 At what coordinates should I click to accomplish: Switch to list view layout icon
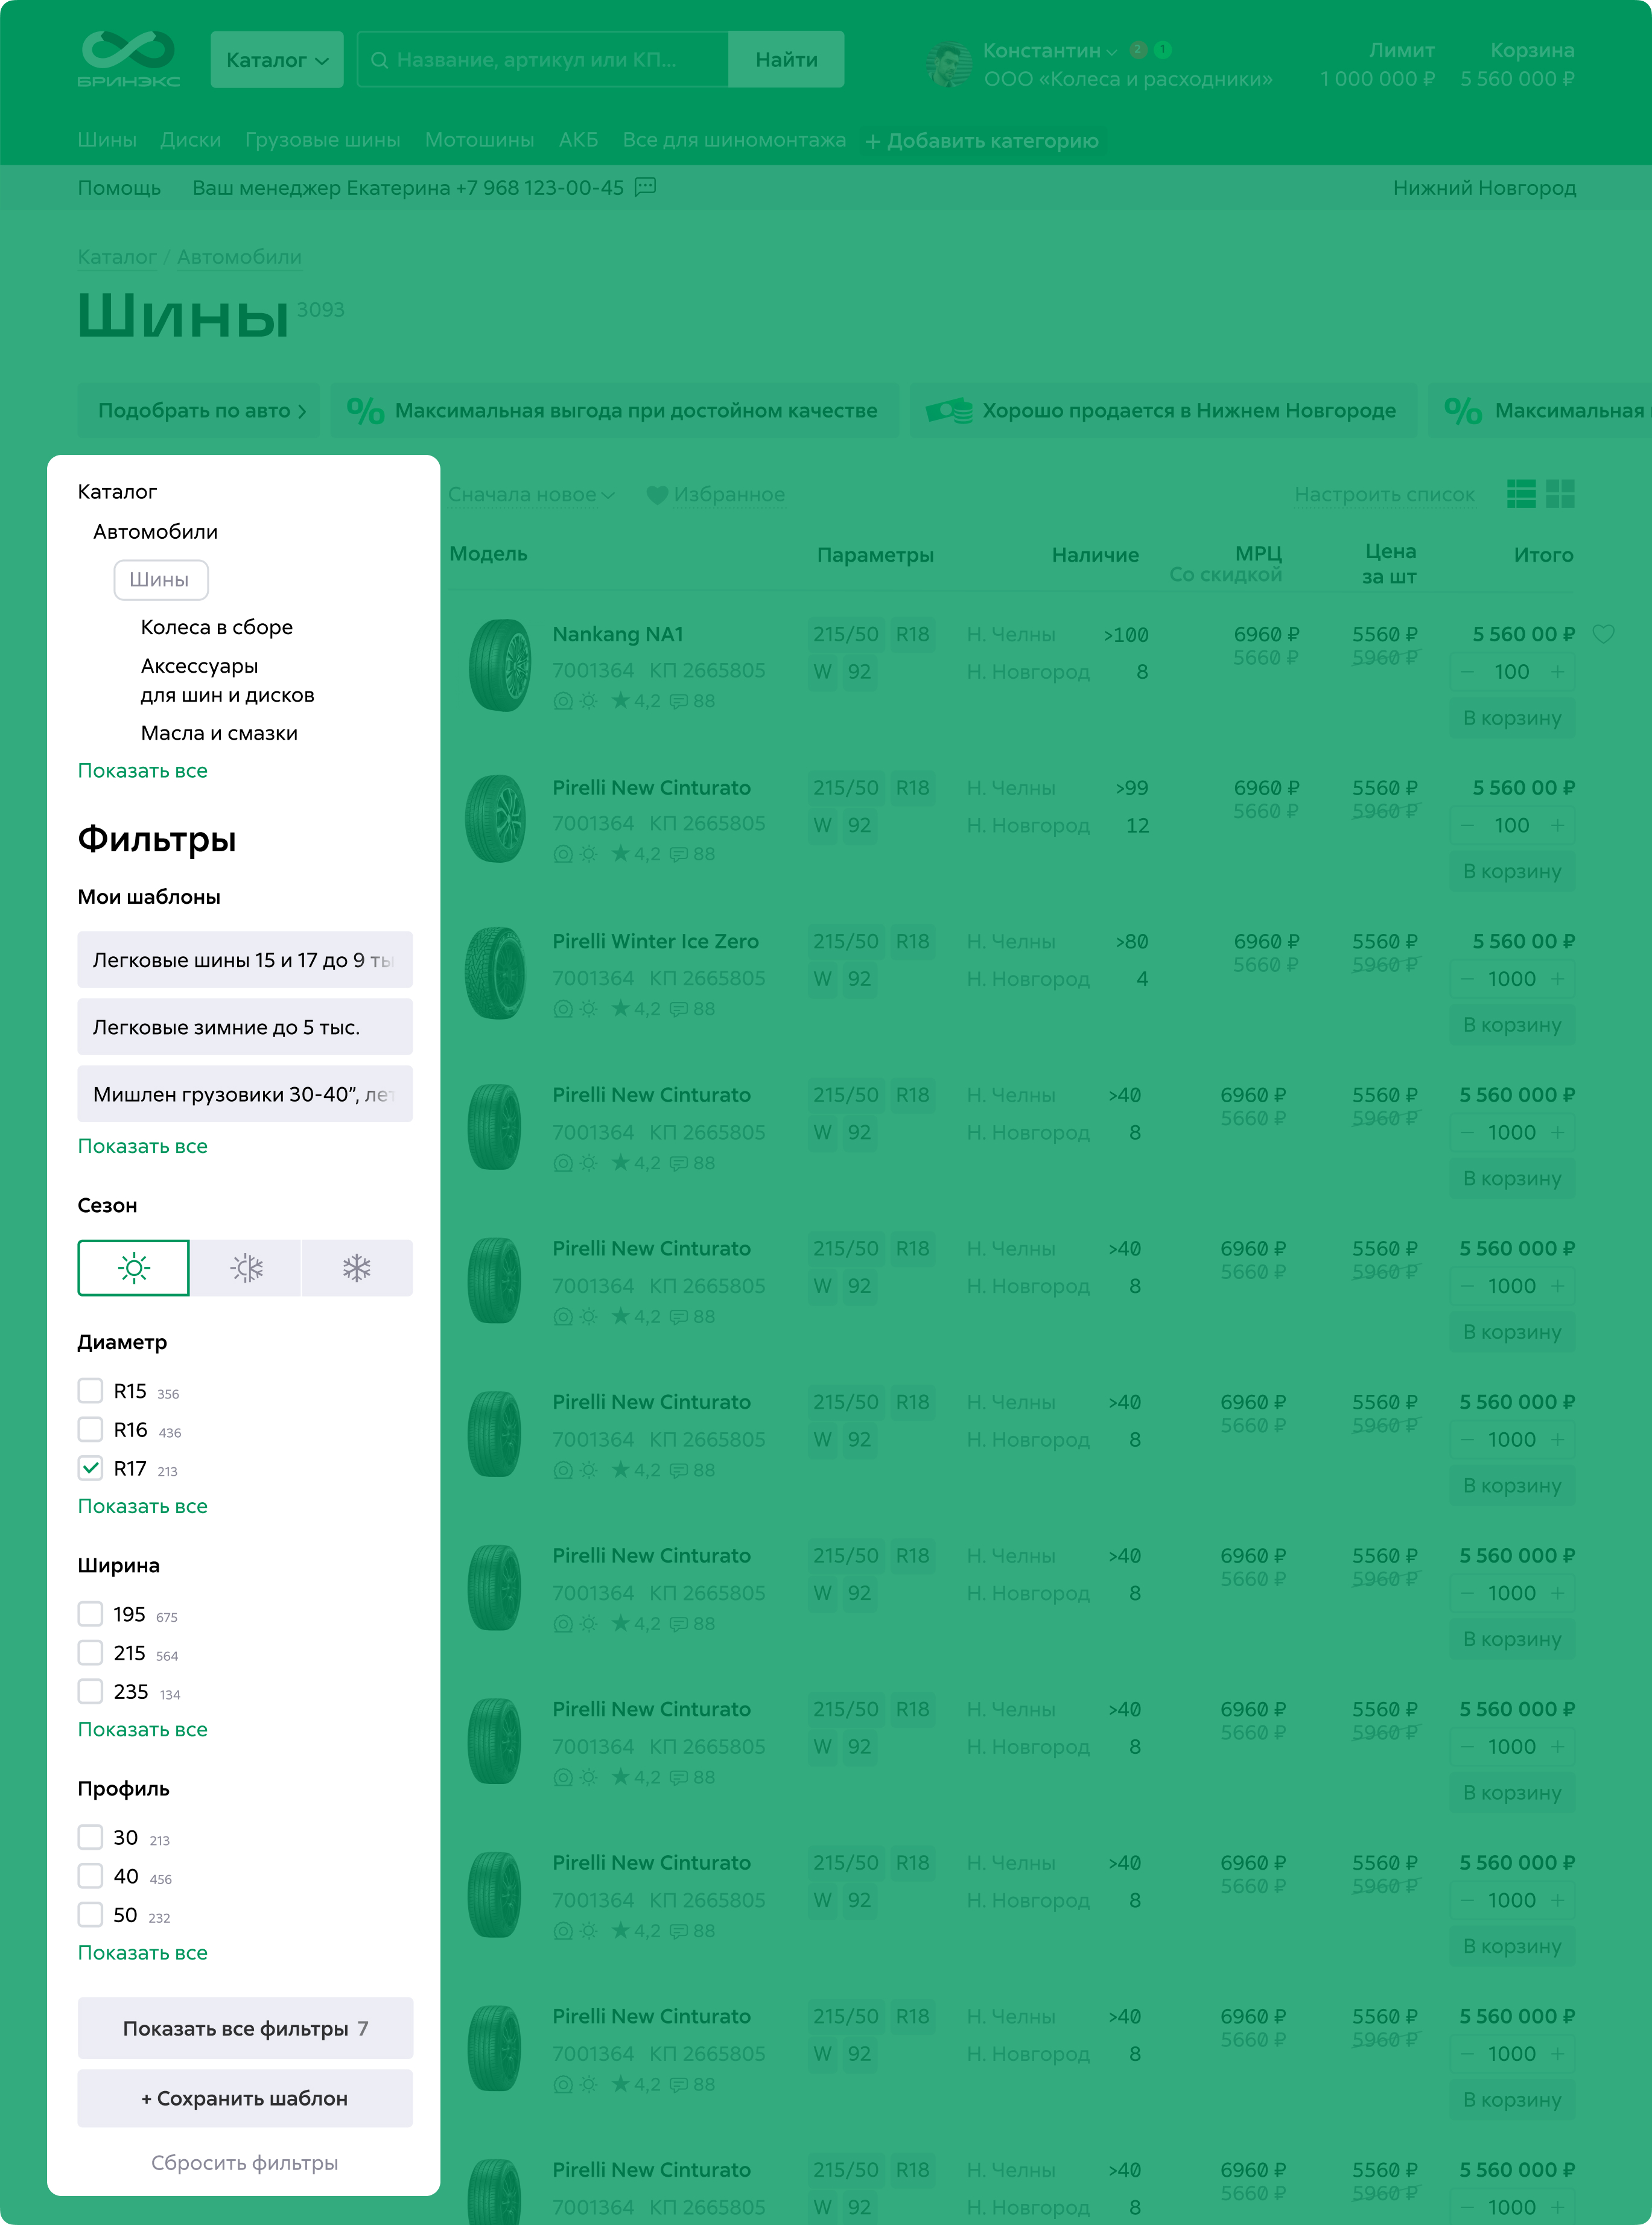click(1521, 494)
